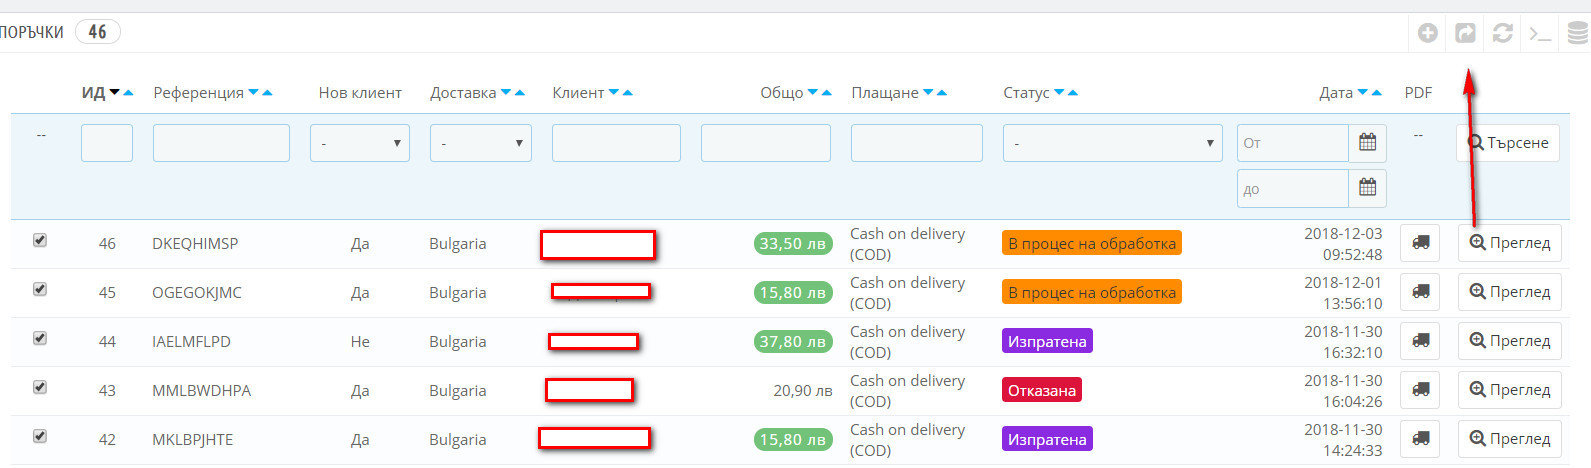
Task: Open the 'От' date calendar picker
Action: point(1367,143)
